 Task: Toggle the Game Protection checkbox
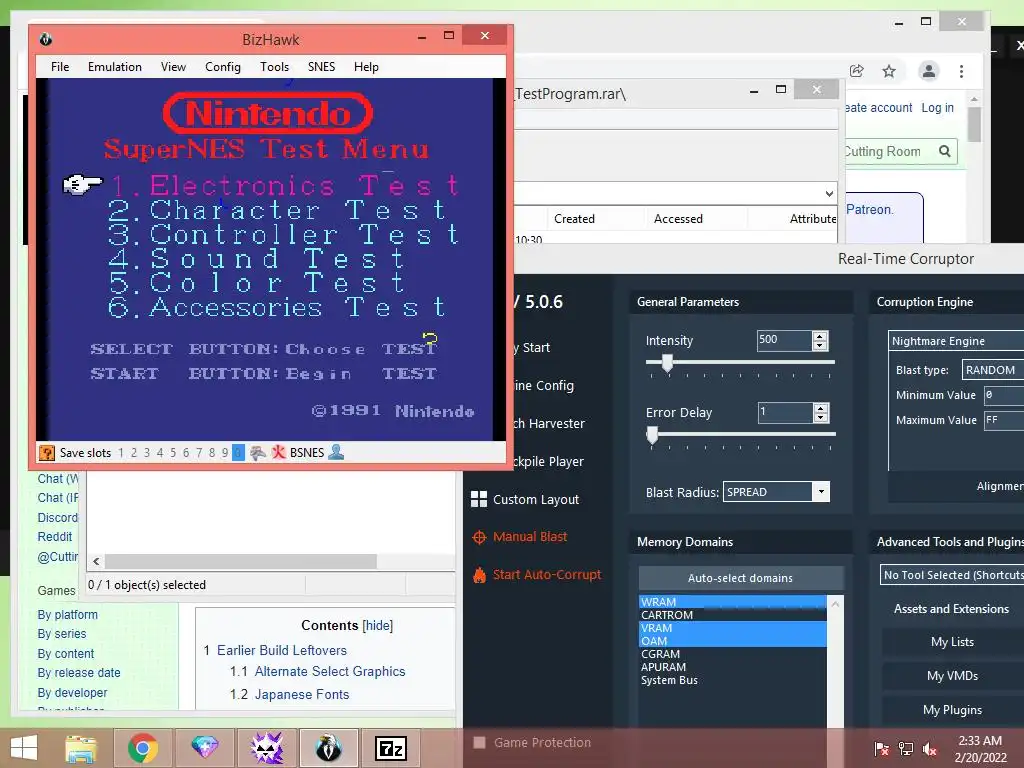(479, 743)
